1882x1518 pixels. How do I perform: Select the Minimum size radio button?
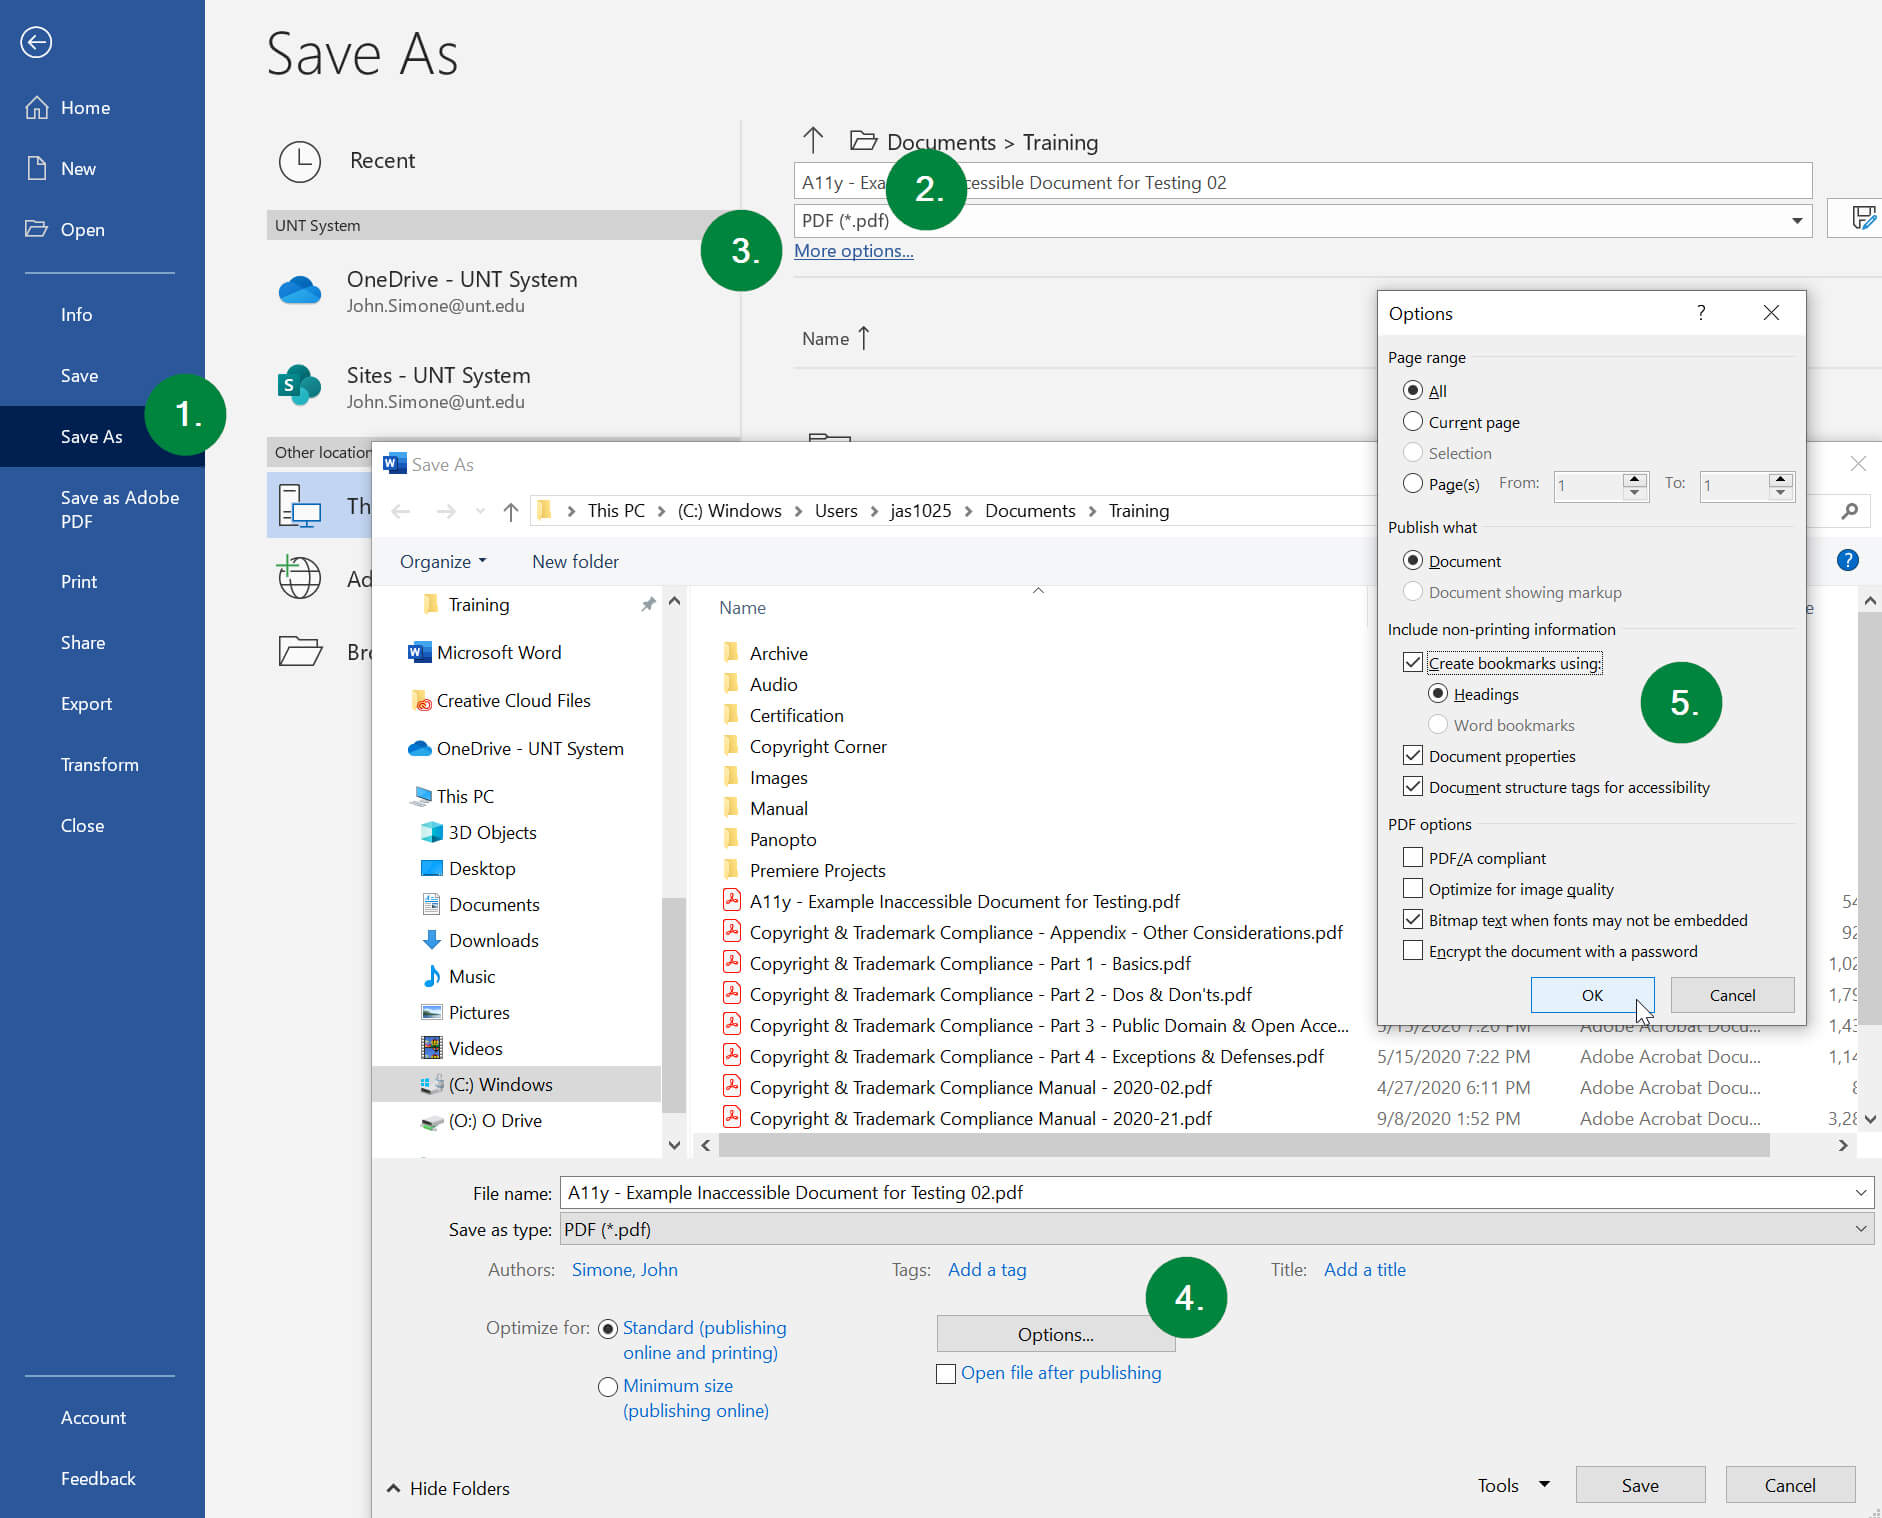(x=607, y=1387)
